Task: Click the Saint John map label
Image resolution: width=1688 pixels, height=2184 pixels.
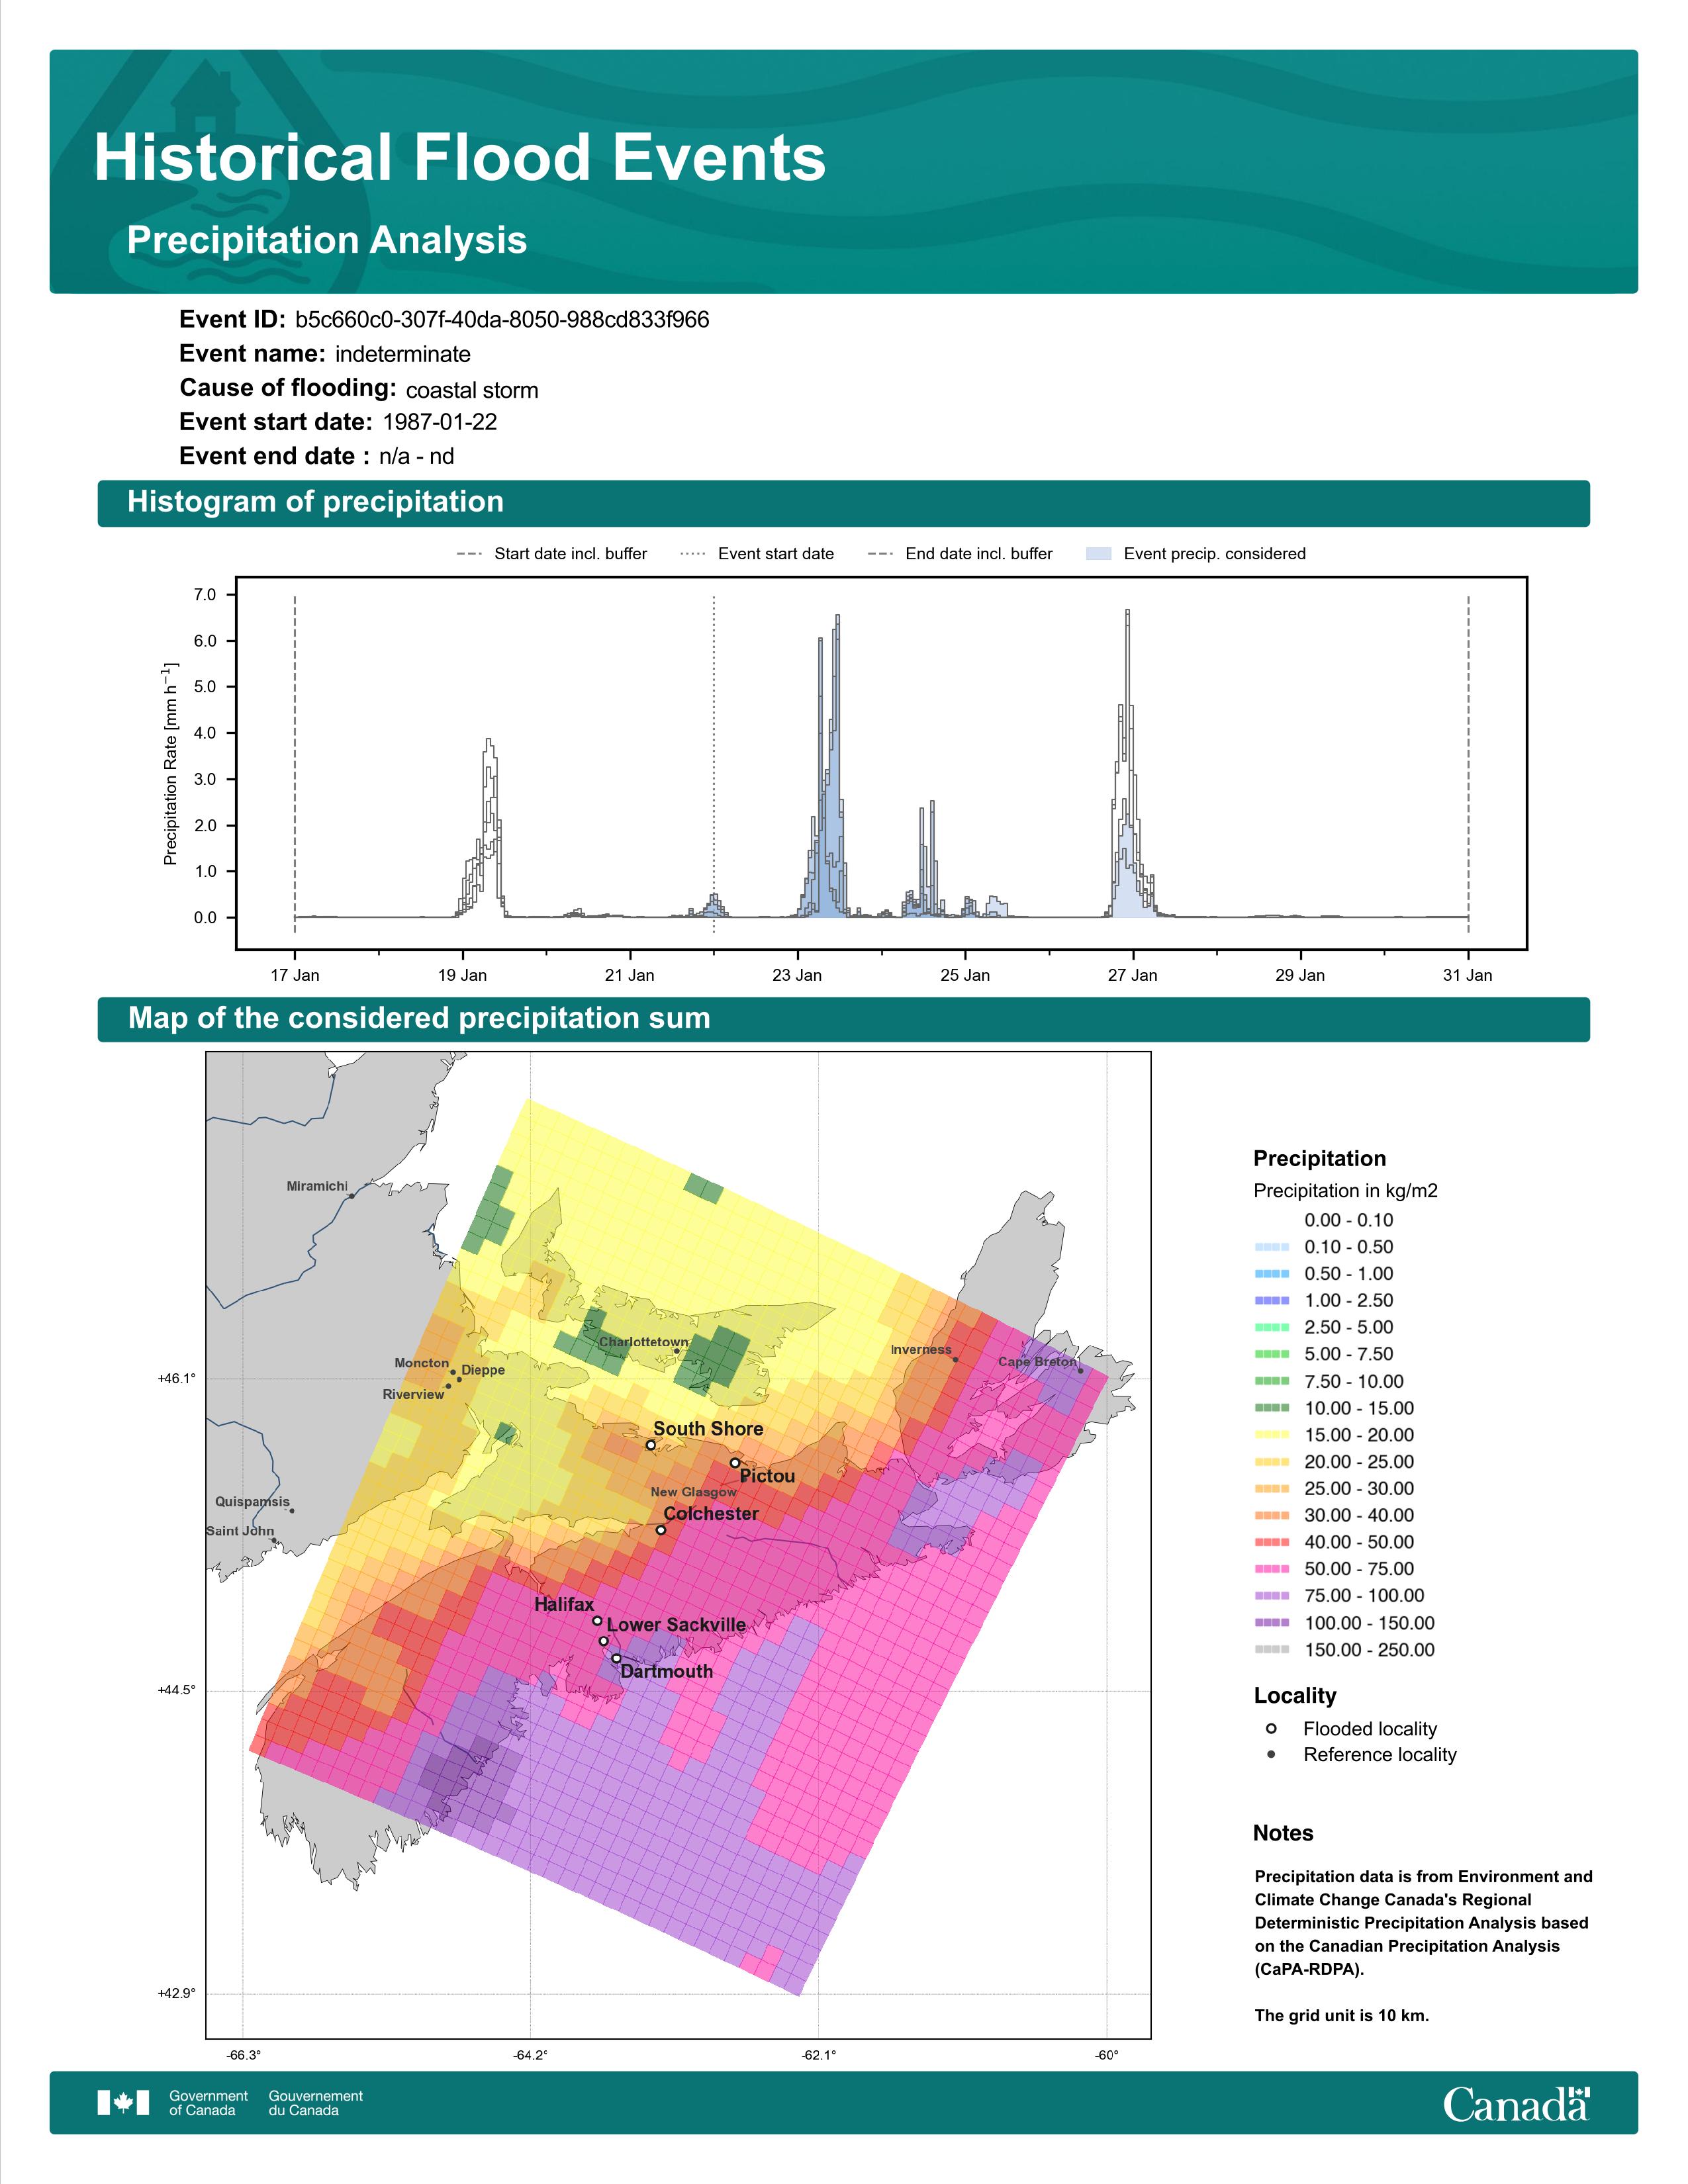Action: point(240,1531)
